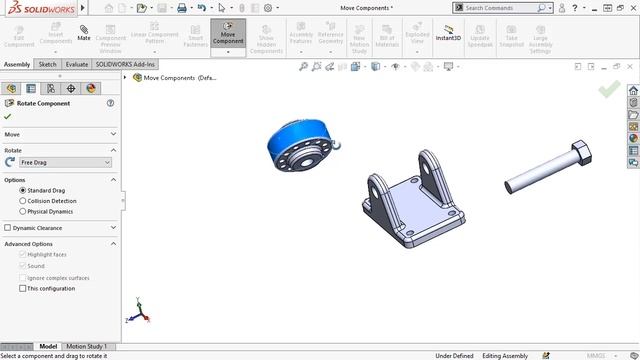Viewport: 640px width, 360px height.
Task: Open the DimXpertManager tab
Action: click(x=71, y=88)
